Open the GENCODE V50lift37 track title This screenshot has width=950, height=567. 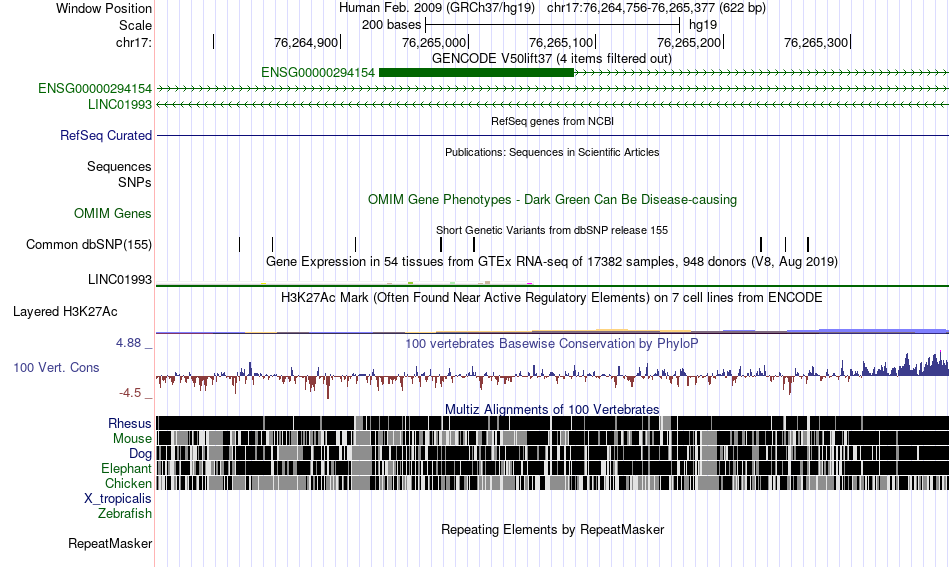click(551, 59)
